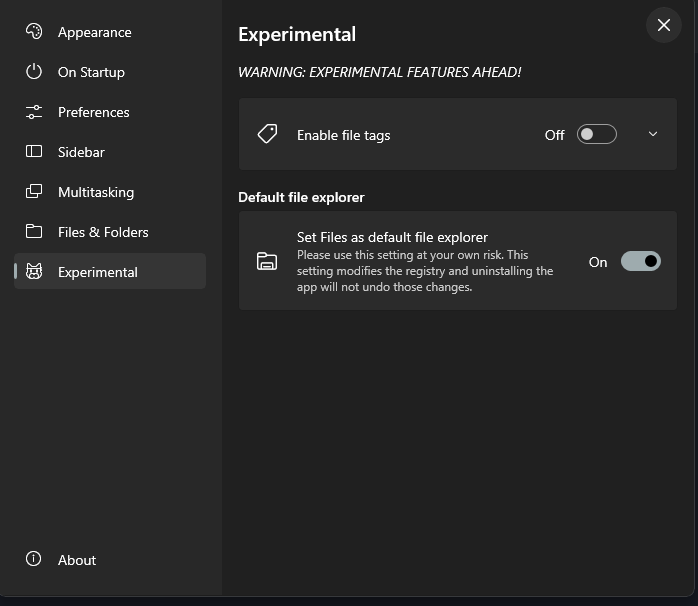Enable the file tags toggle switch

point(596,134)
